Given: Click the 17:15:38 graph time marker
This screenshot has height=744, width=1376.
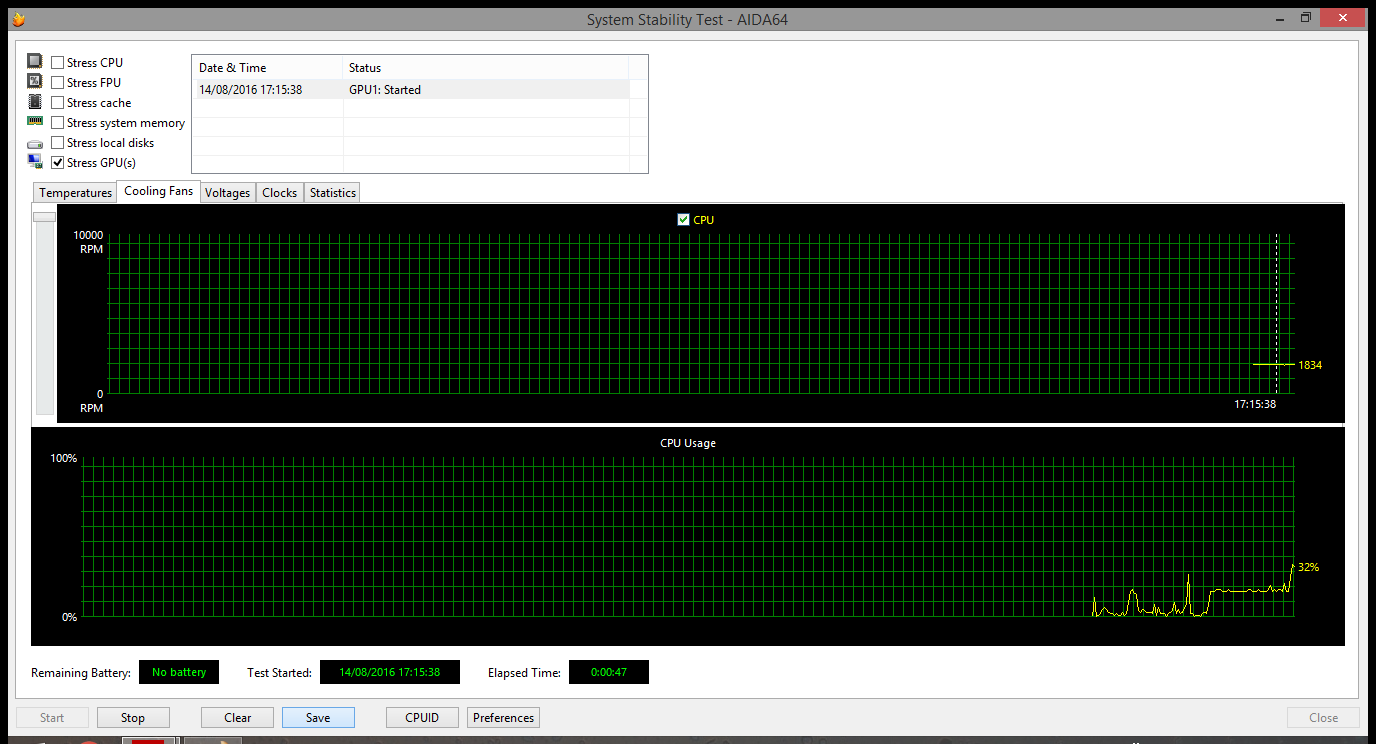Looking at the screenshot, I should [1255, 405].
